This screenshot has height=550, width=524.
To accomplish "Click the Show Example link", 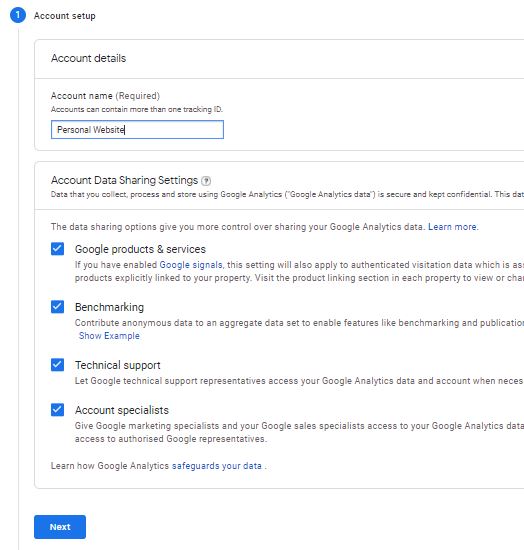I will coord(109,336).
